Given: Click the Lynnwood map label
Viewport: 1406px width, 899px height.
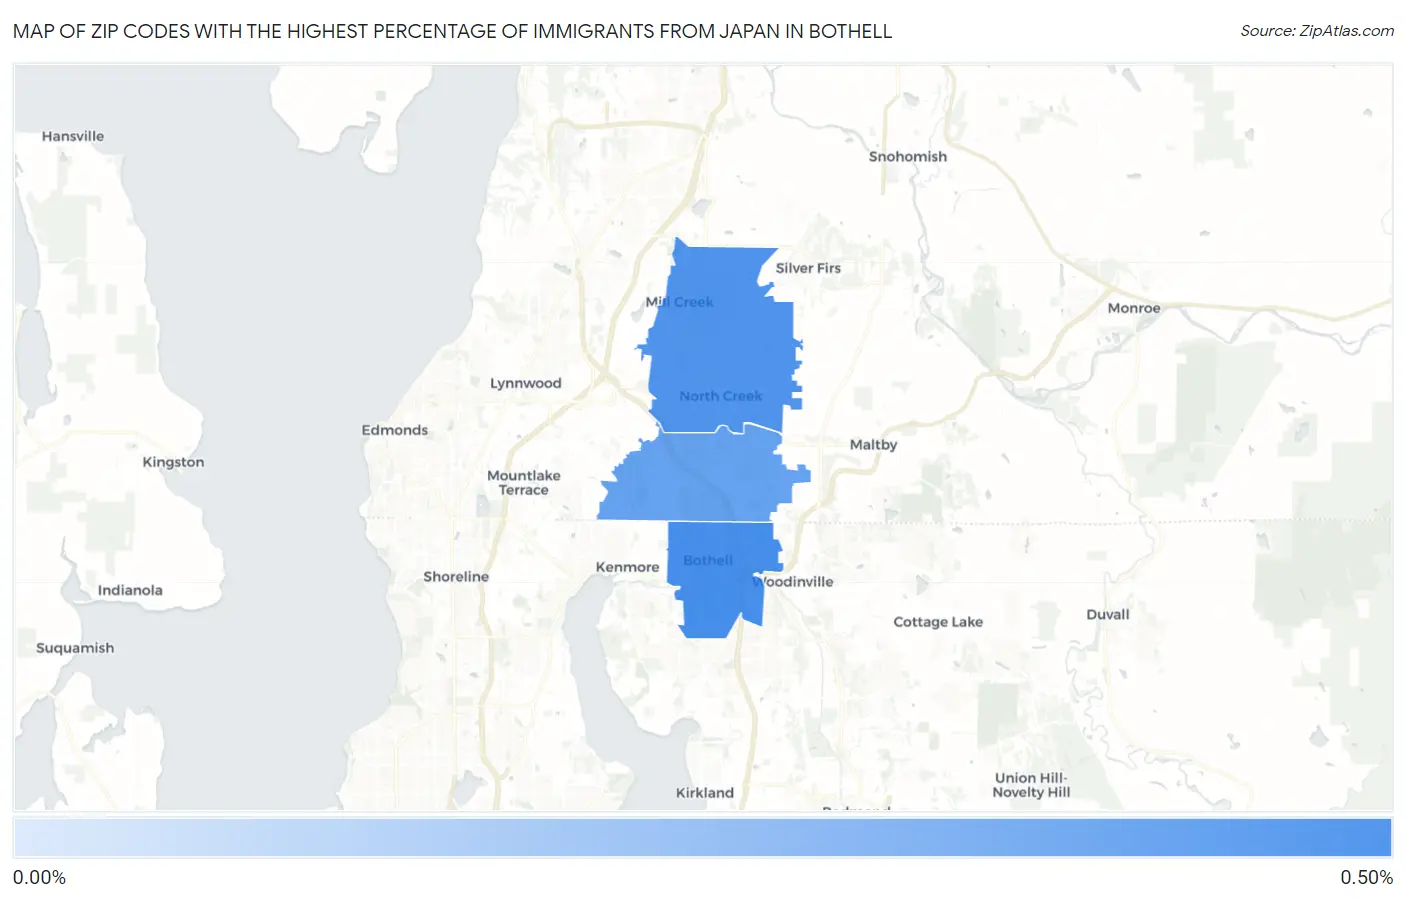Looking at the screenshot, I should tap(525, 383).
